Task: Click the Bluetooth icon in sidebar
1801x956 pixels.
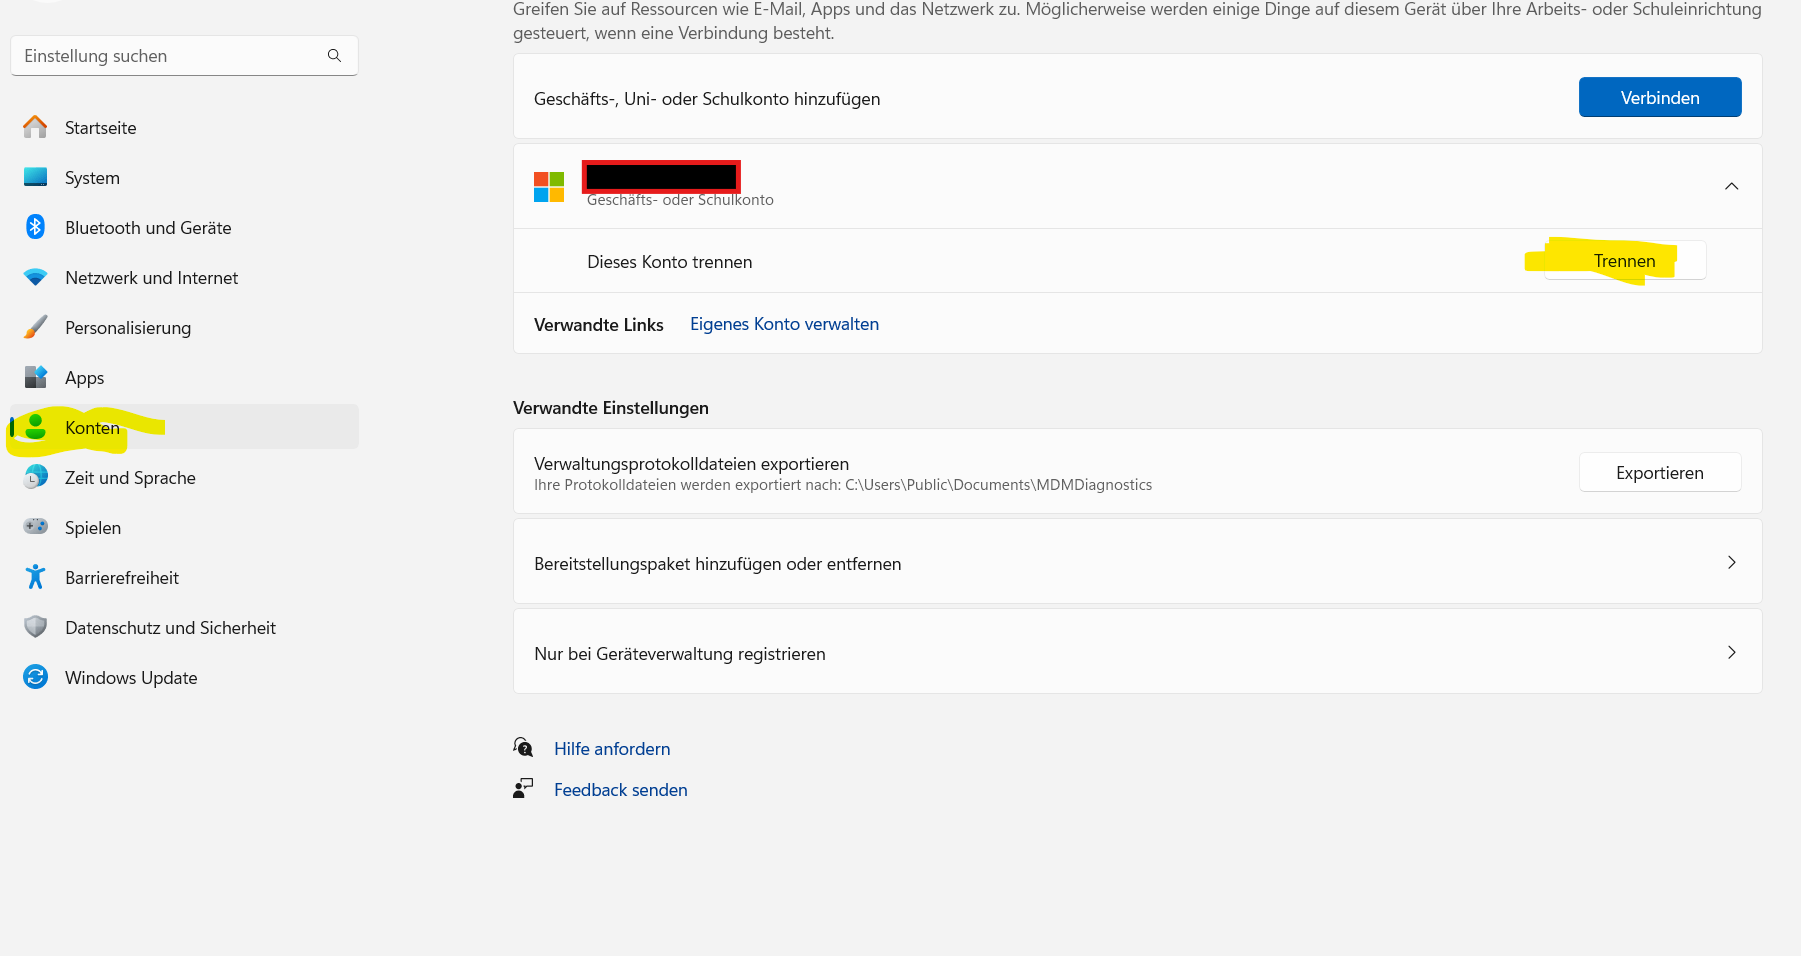Action: pyautogui.click(x=35, y=227)
